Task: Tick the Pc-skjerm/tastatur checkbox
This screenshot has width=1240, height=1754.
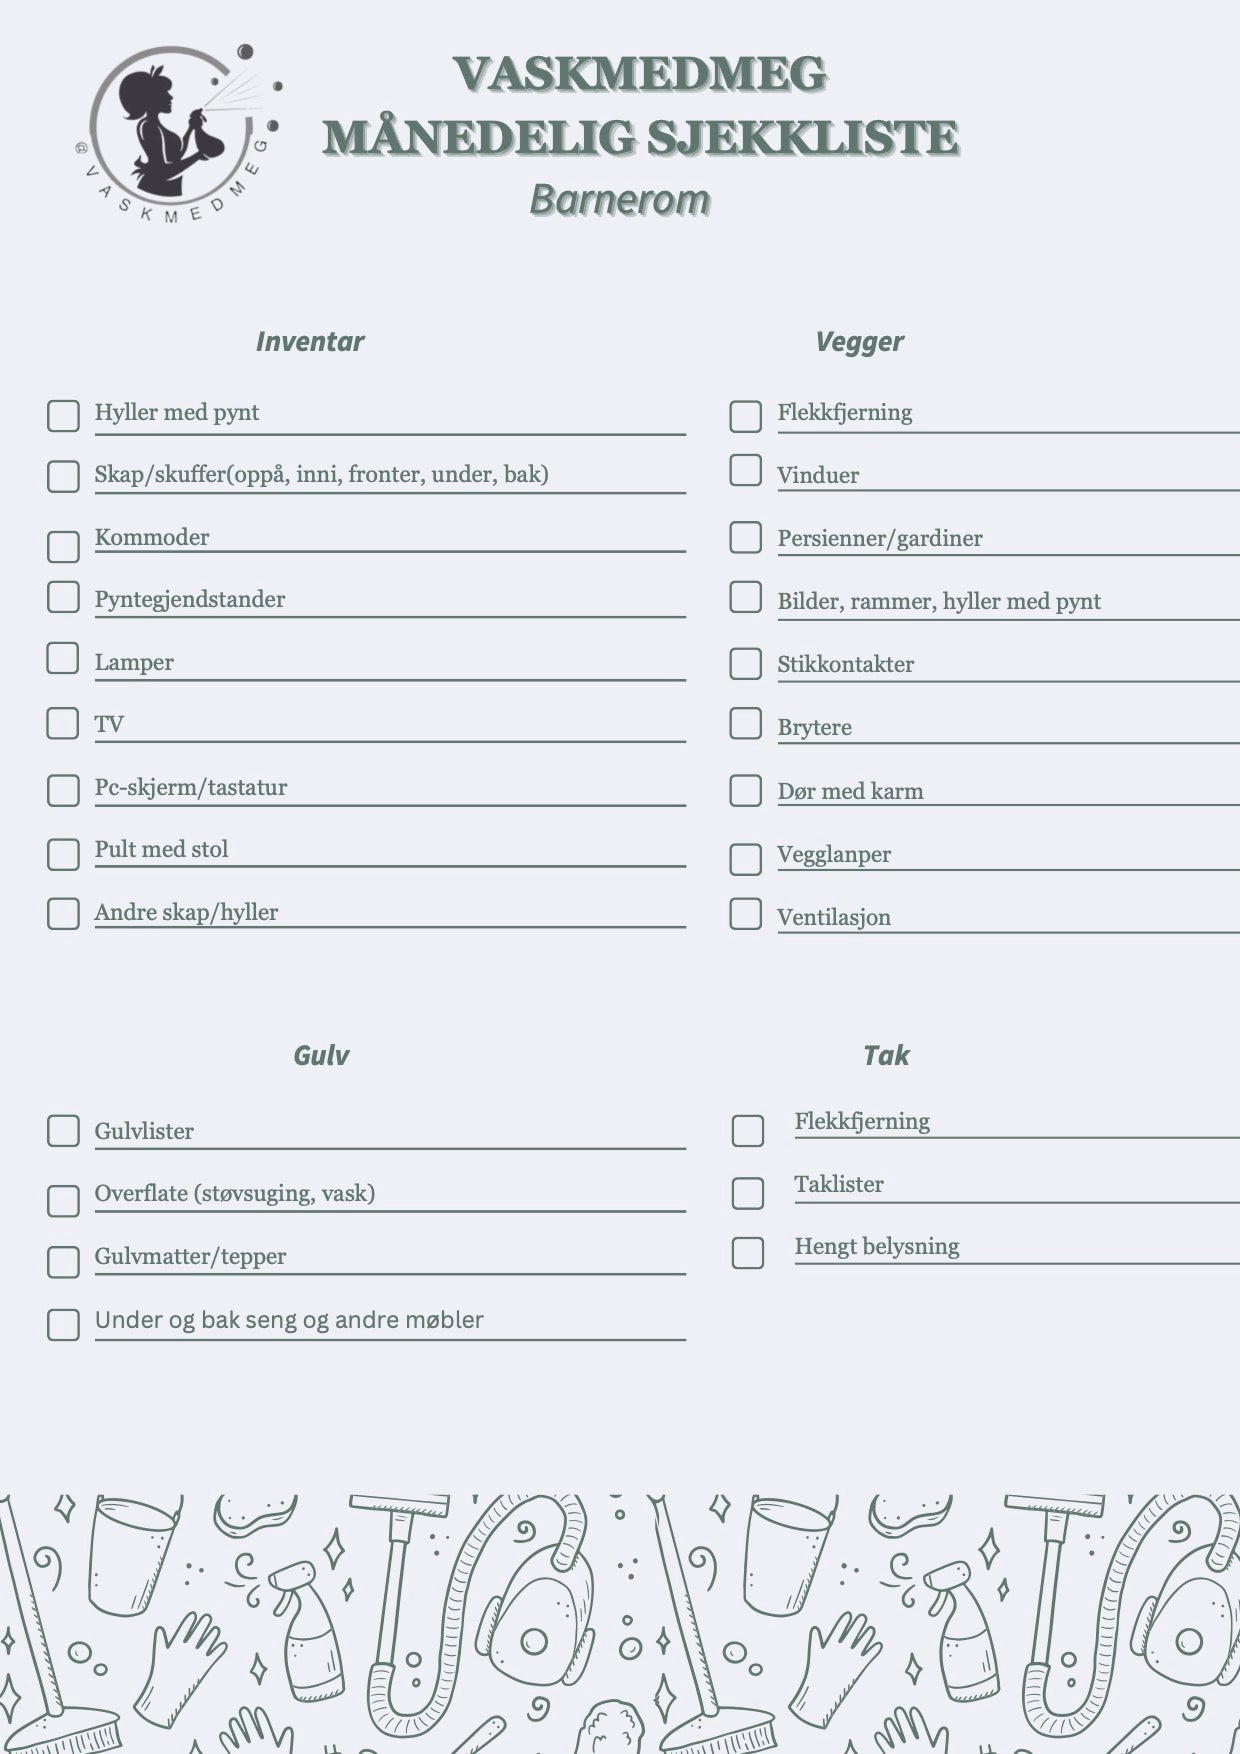Action: (x=63, y=790)
